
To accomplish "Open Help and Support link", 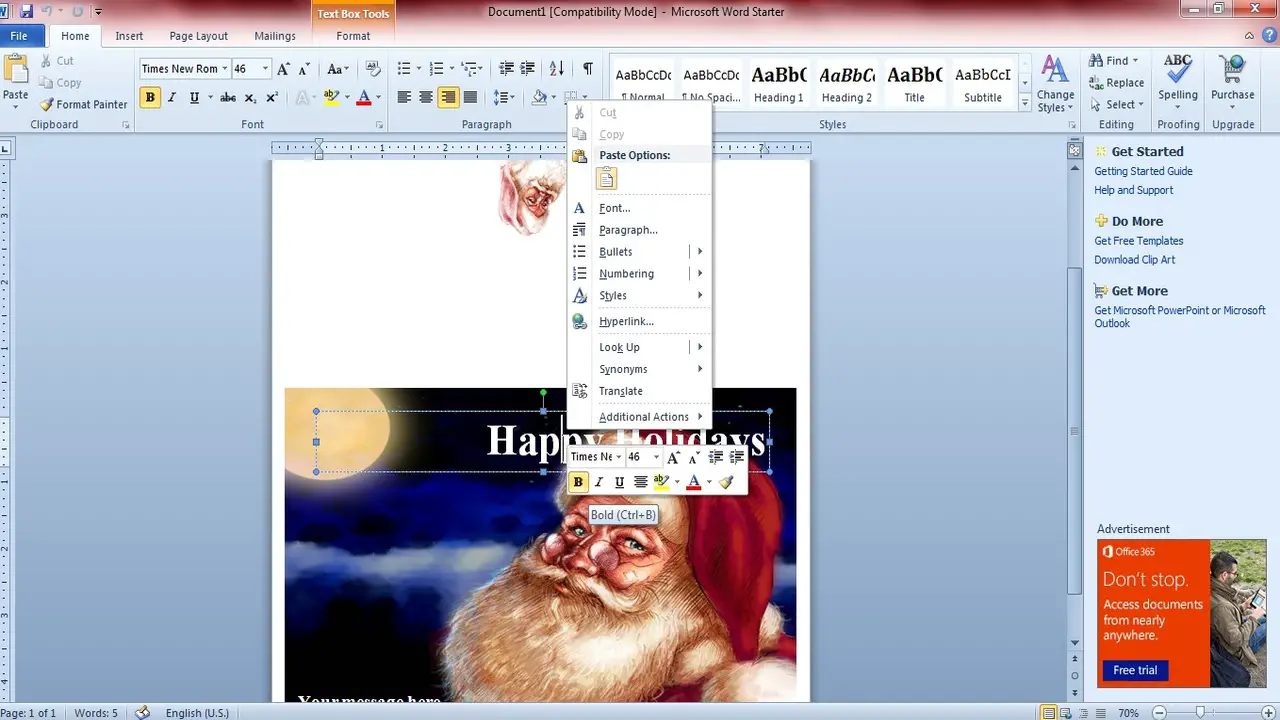I will 1134,190.
